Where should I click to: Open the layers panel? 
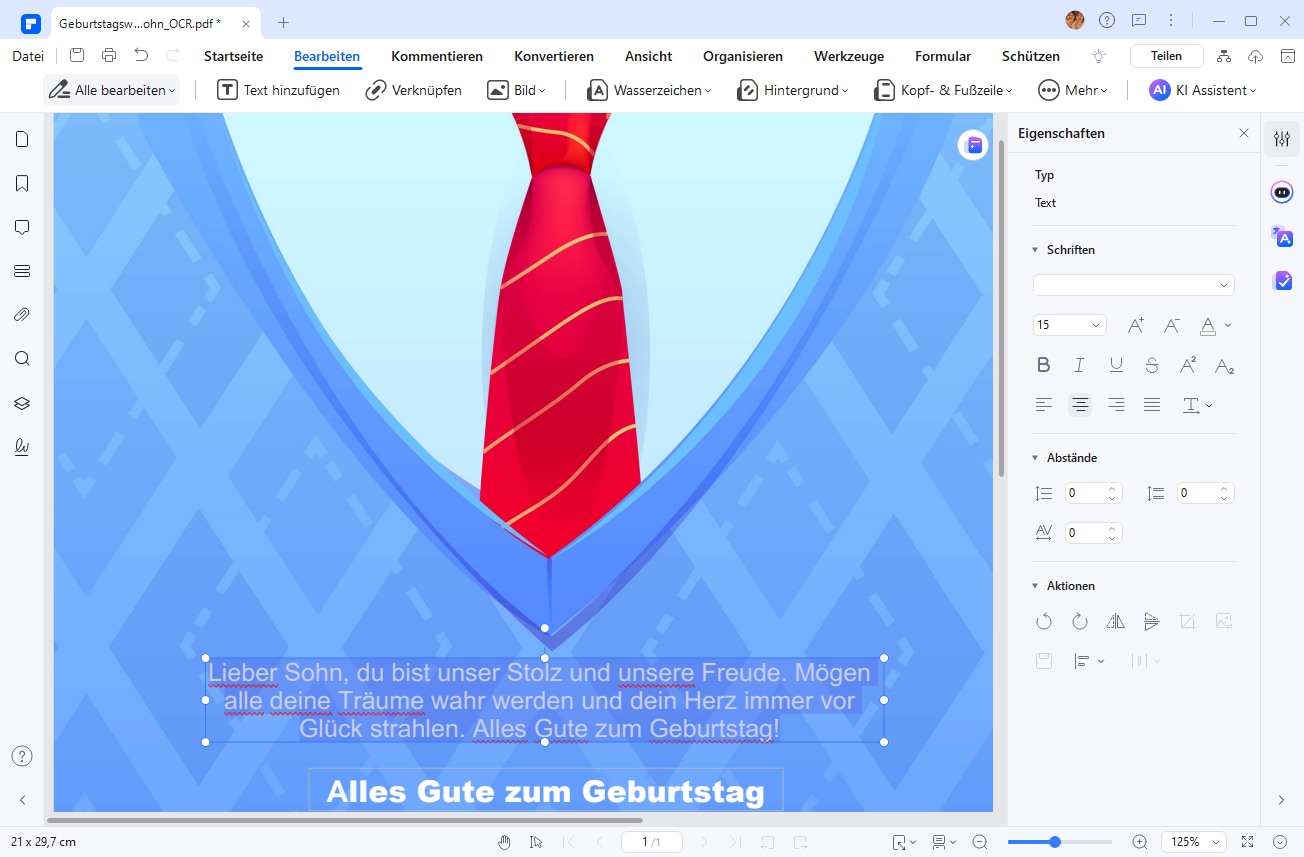pyautogui.click(x=22, y=403)
